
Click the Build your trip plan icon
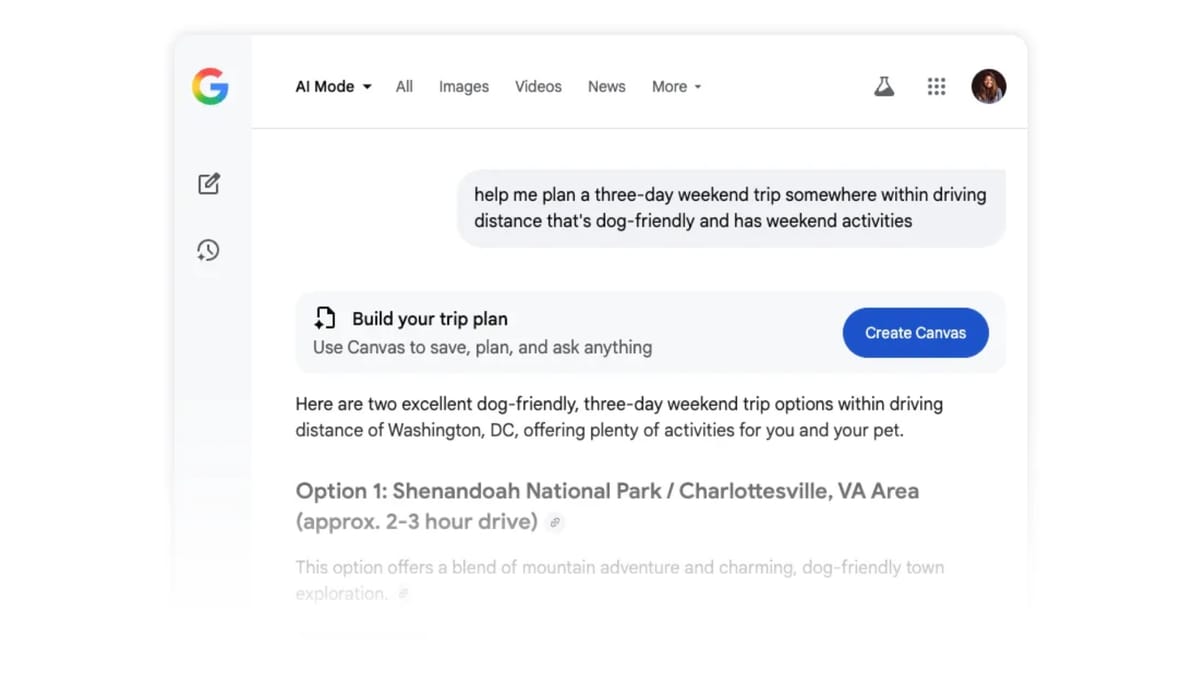coord(324,317)
